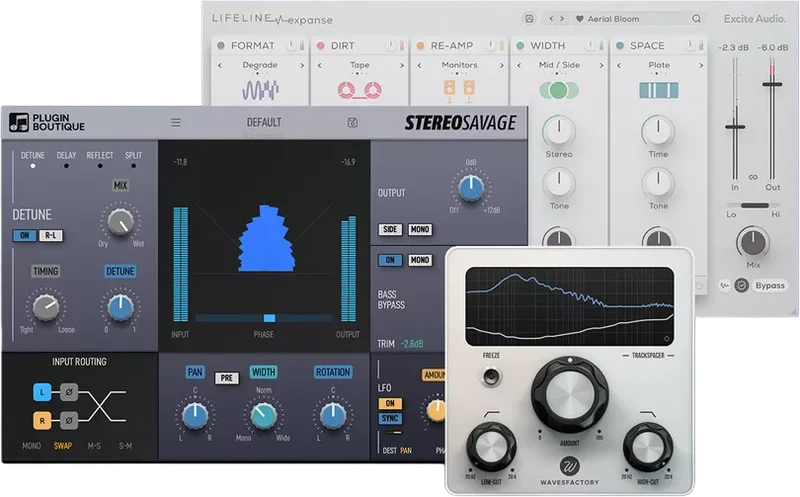Click the Wavesfactory W logo

coord(569,466)
